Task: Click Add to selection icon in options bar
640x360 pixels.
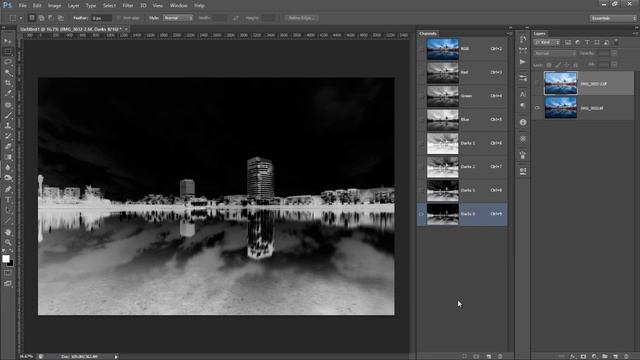Action: pos(41,18)
